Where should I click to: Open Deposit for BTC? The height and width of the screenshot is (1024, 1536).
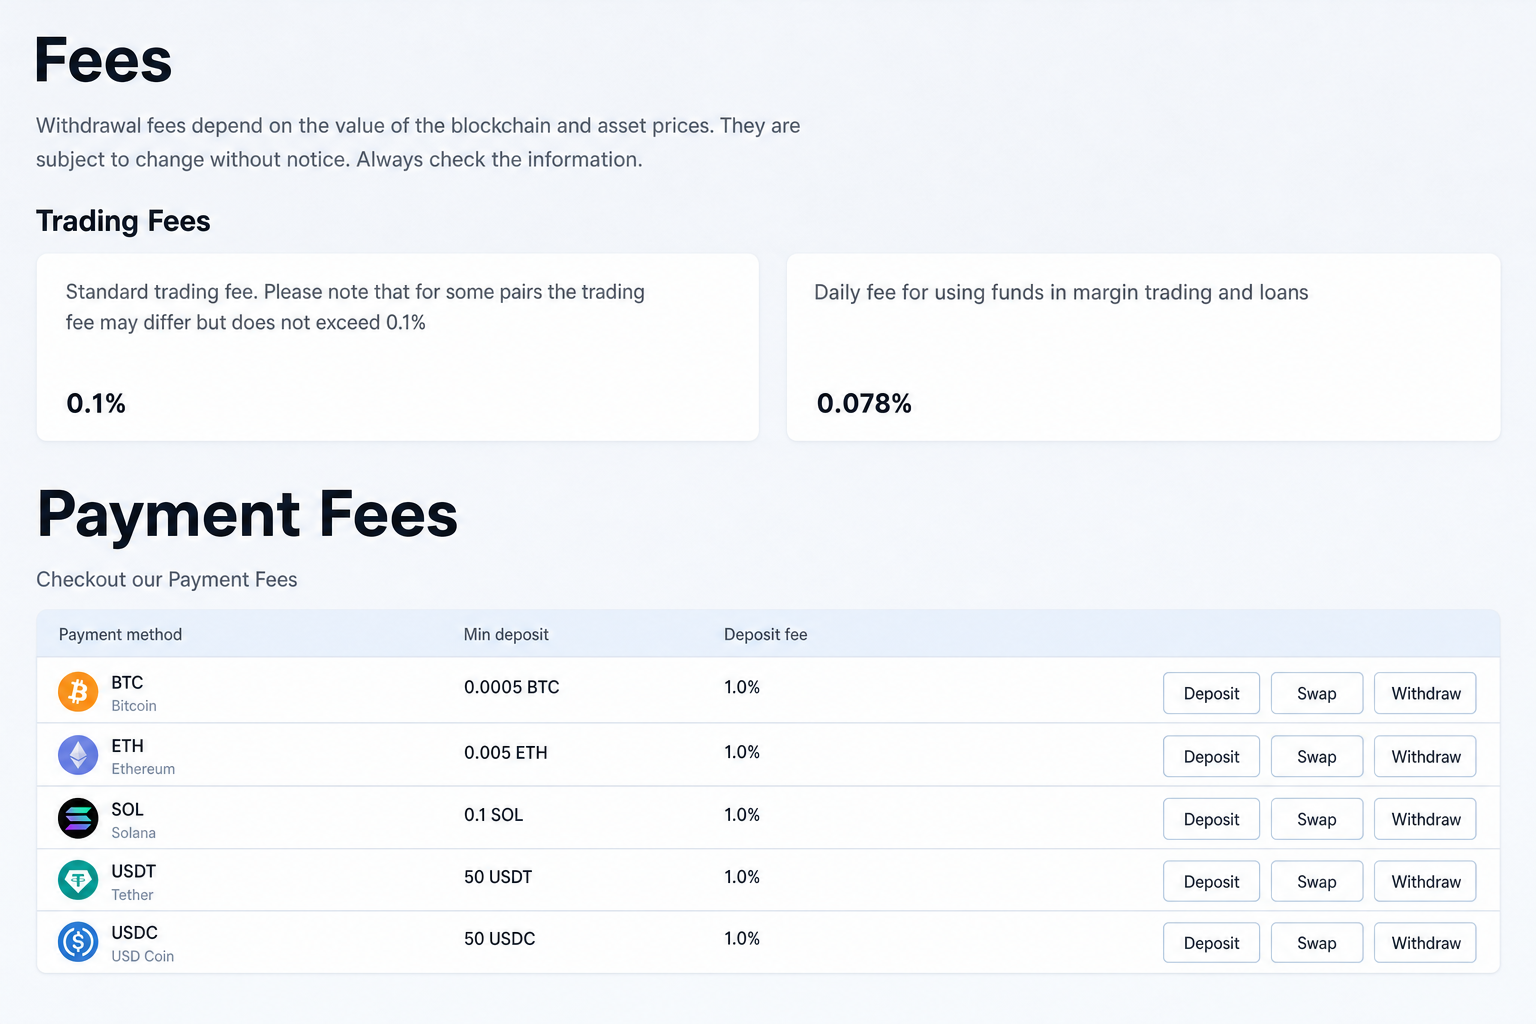click(1211, 693)
